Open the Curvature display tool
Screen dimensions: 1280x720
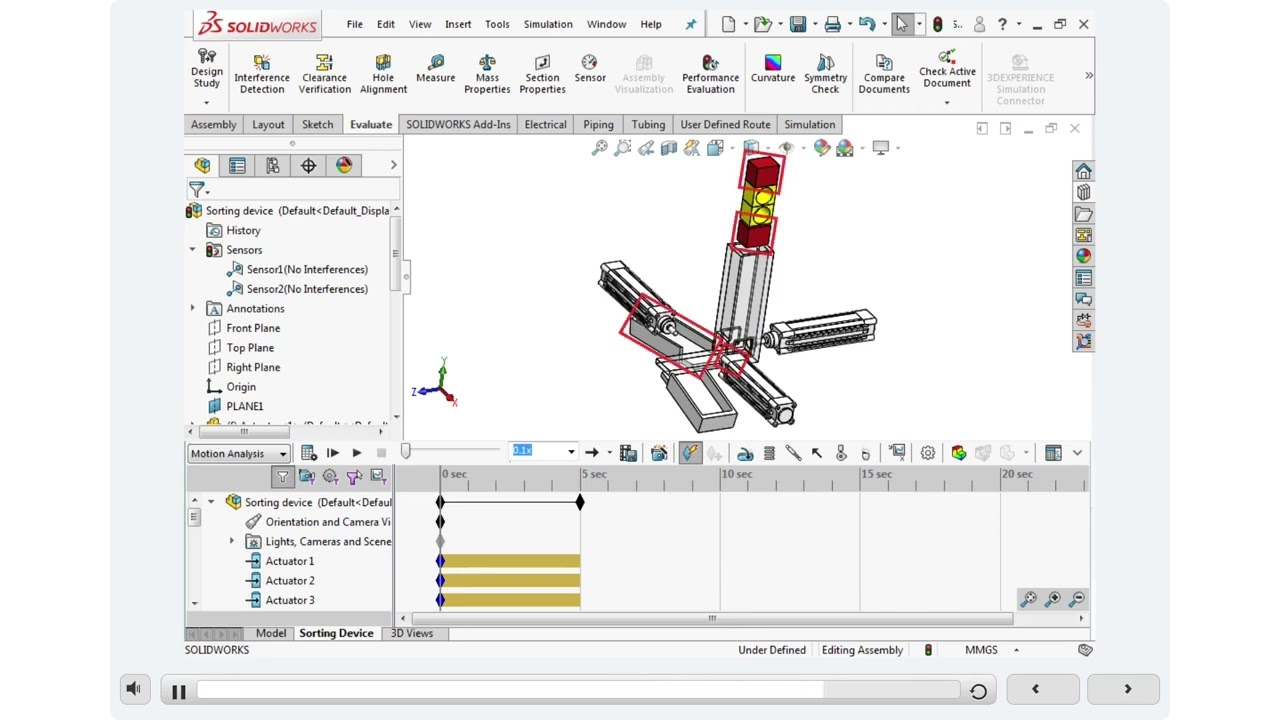773,70
